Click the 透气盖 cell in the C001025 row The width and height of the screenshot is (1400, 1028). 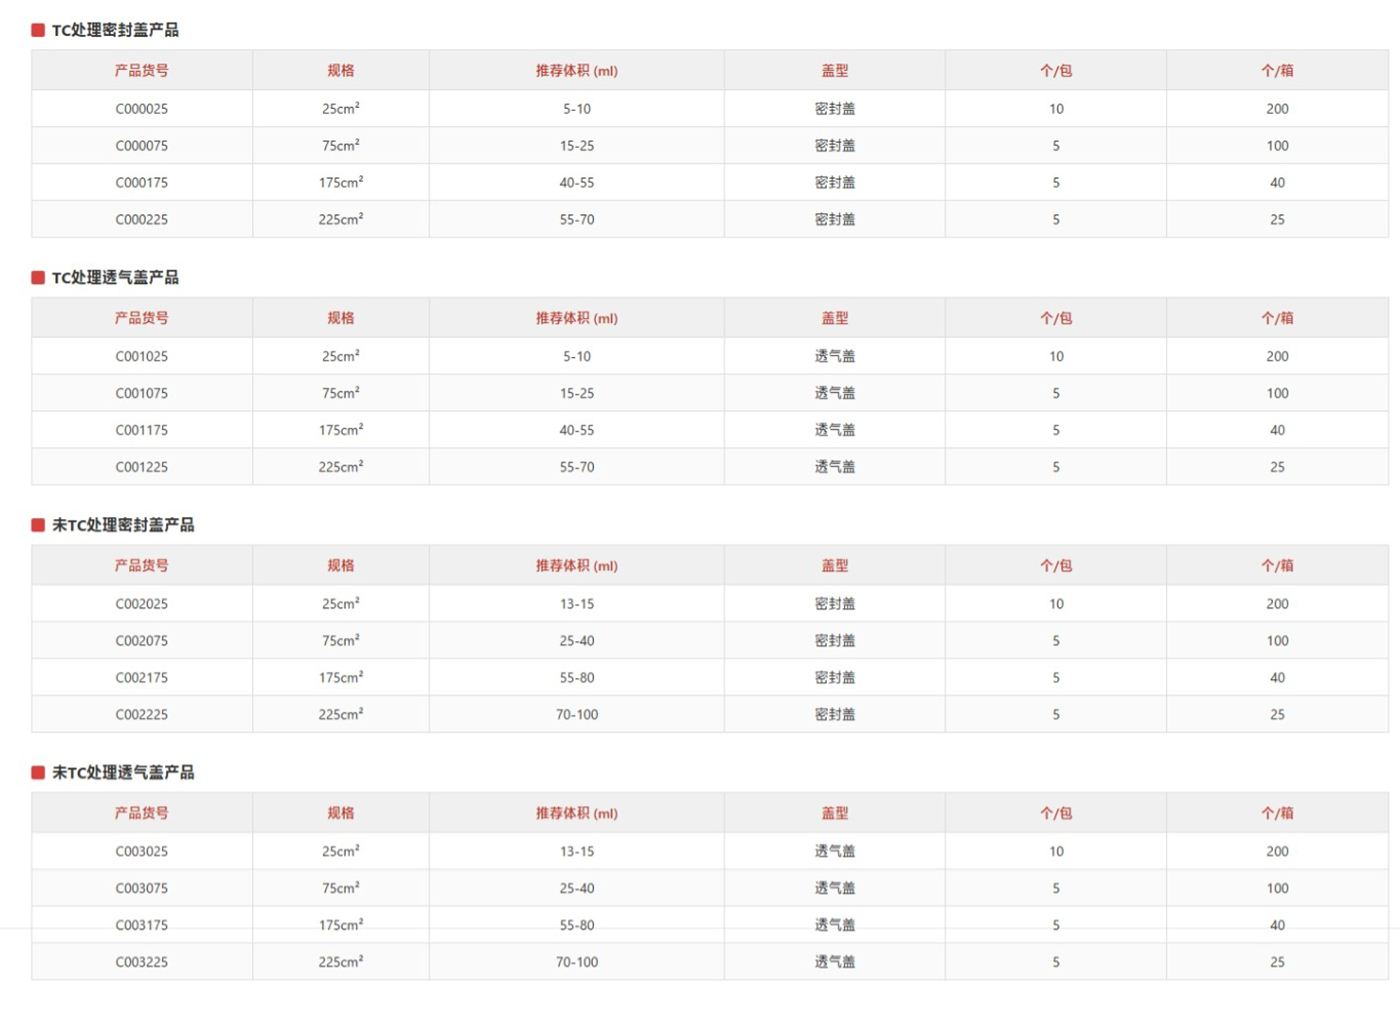point(835,356)
